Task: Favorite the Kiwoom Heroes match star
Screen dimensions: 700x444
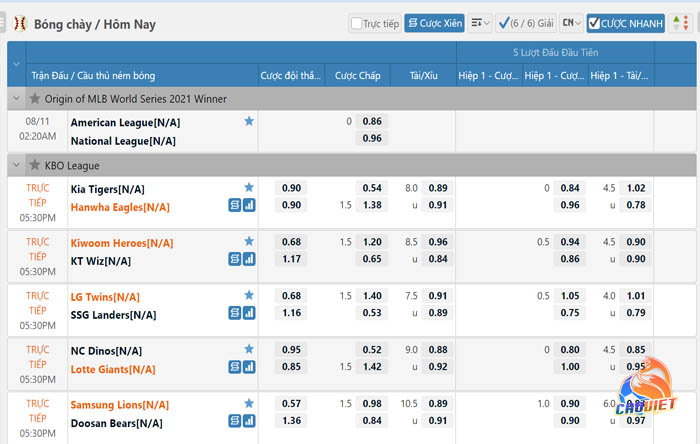Action: point(249,241)
